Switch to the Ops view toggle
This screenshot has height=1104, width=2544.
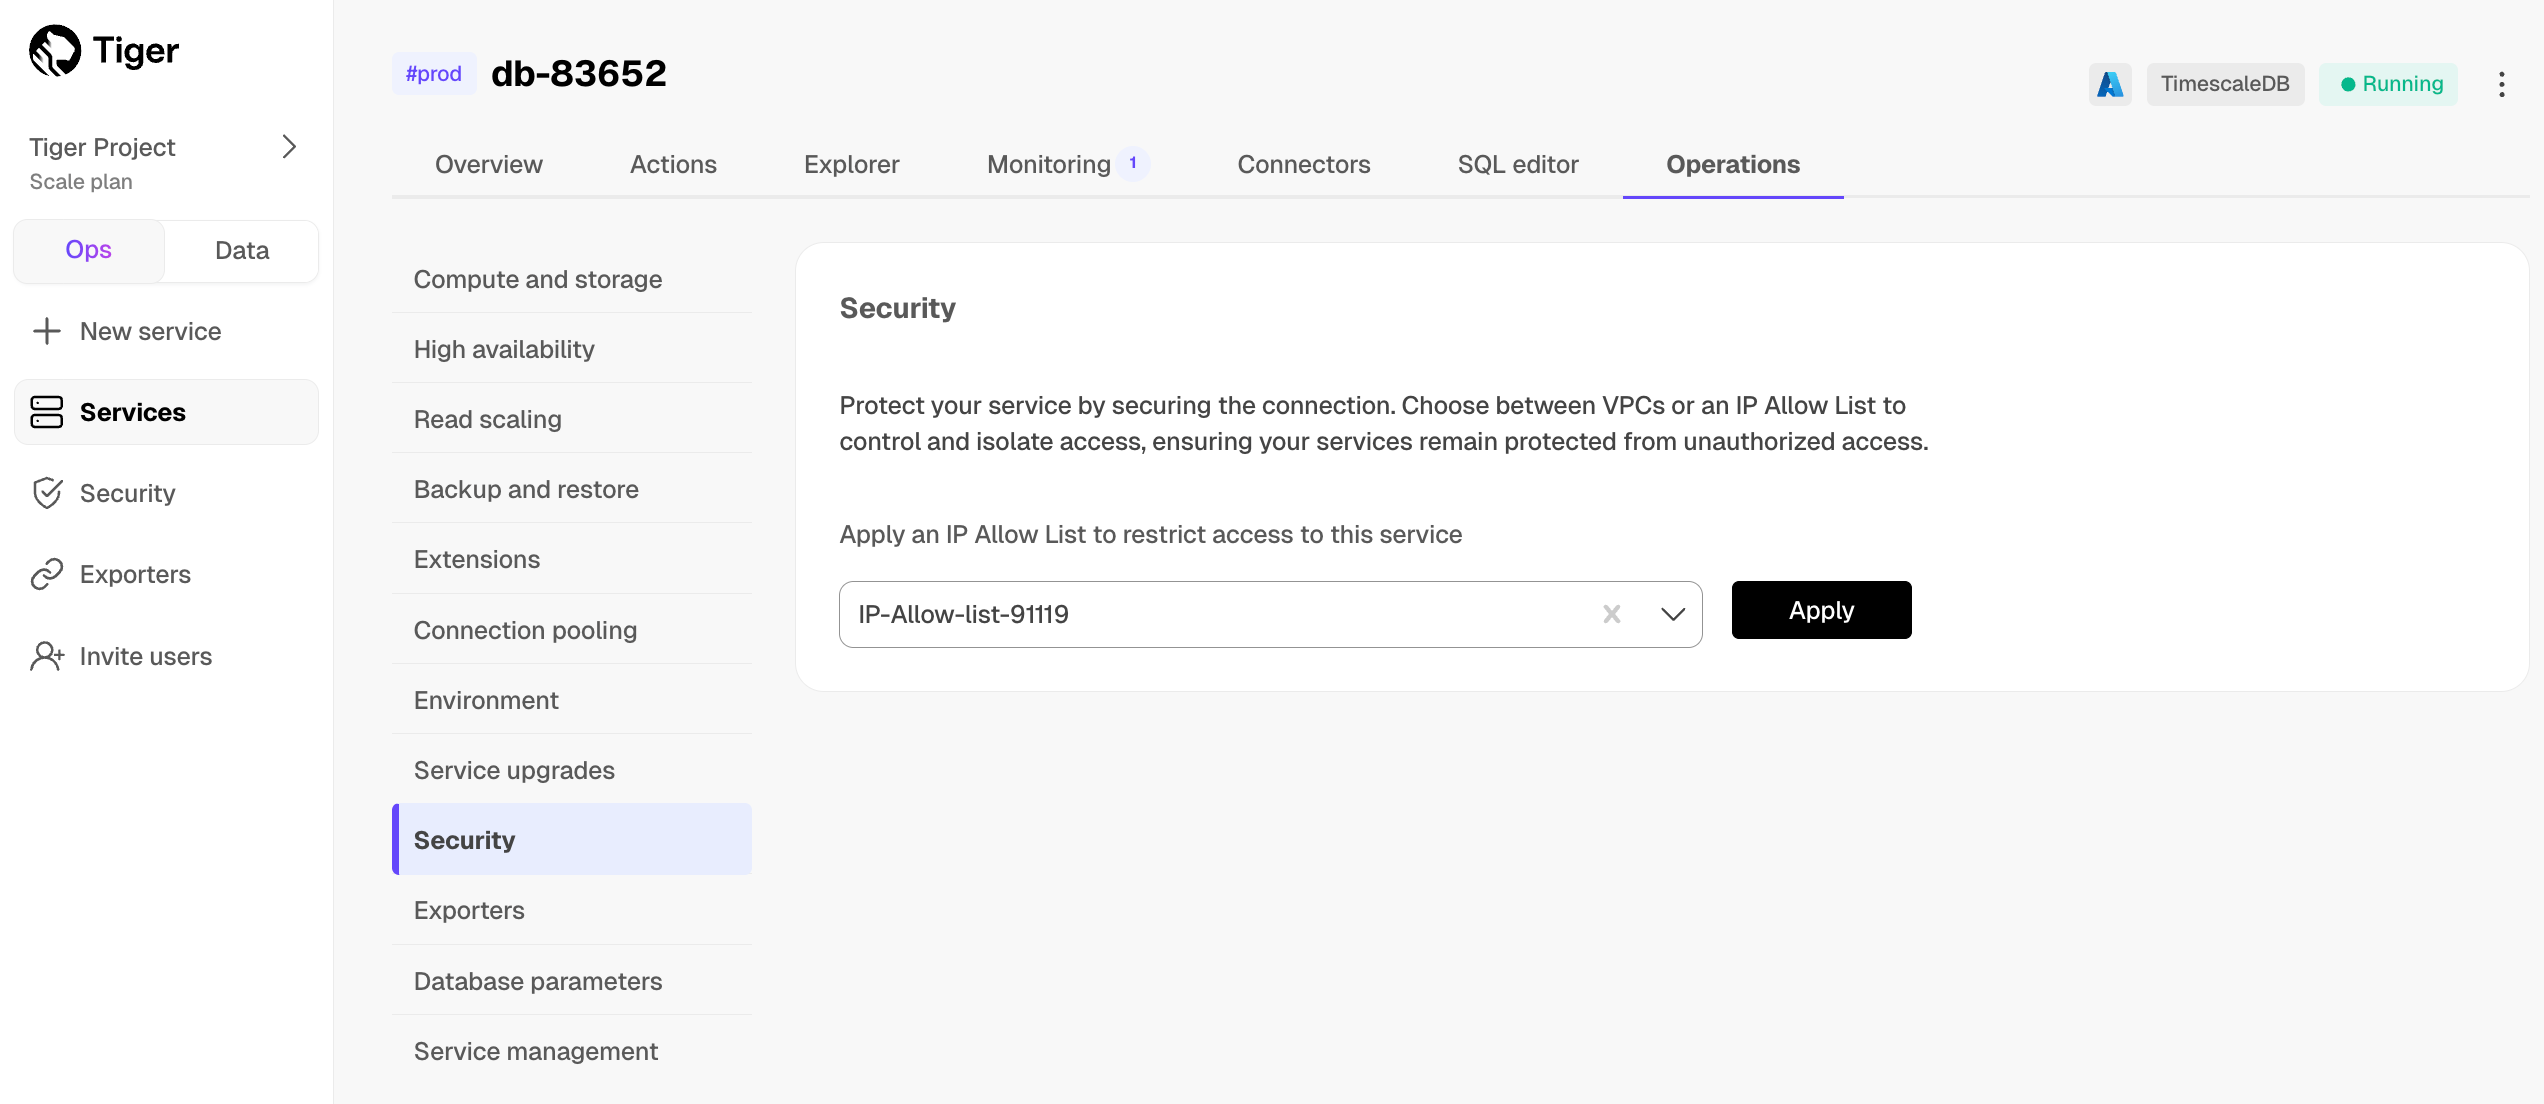88,250
